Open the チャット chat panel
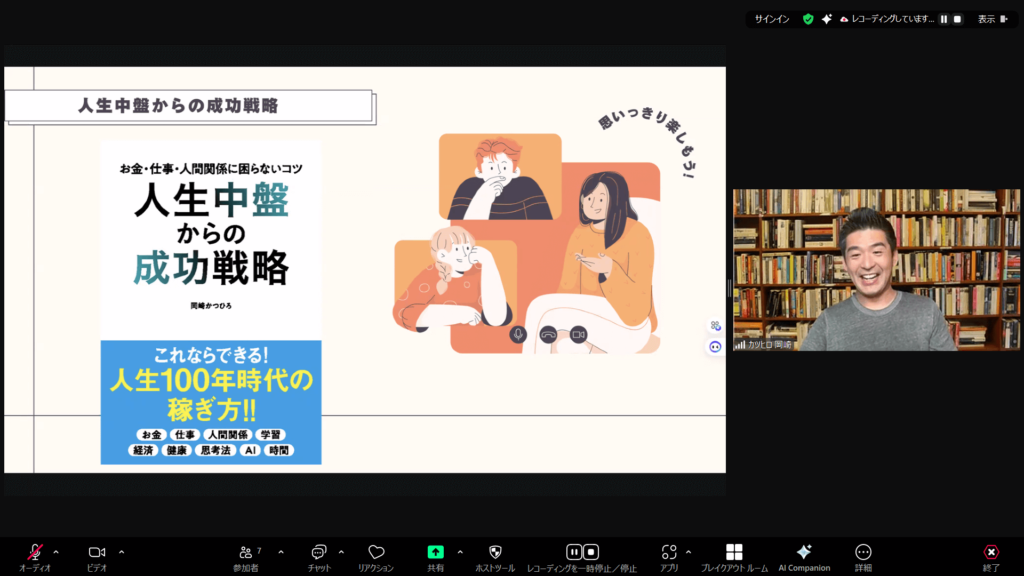 pos(319,553)
